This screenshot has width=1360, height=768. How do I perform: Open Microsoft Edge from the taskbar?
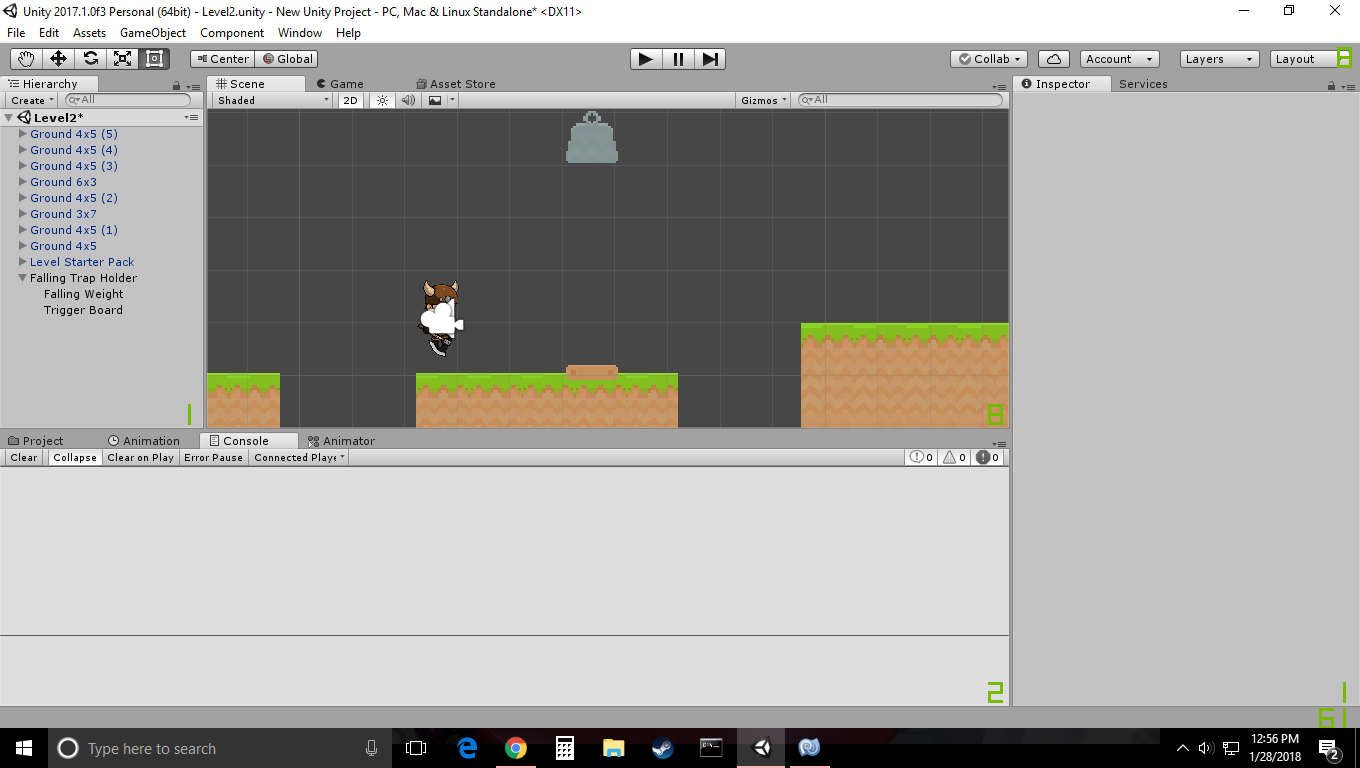click(x=467, y=748)
